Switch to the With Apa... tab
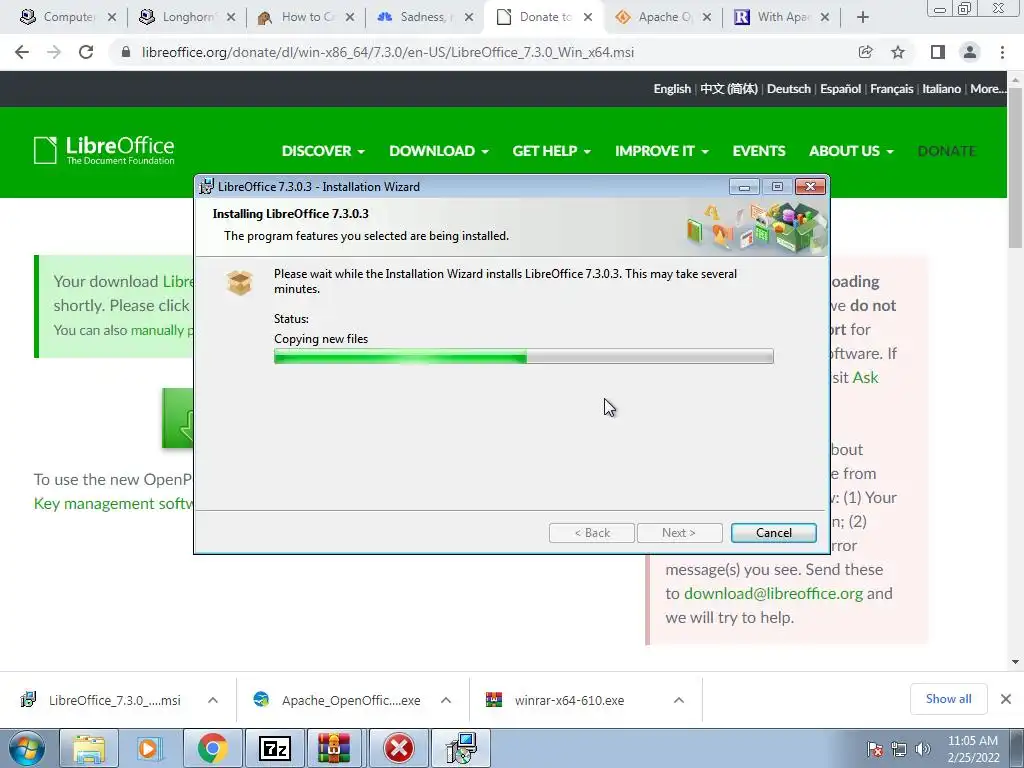 click(x=782, y=18)
